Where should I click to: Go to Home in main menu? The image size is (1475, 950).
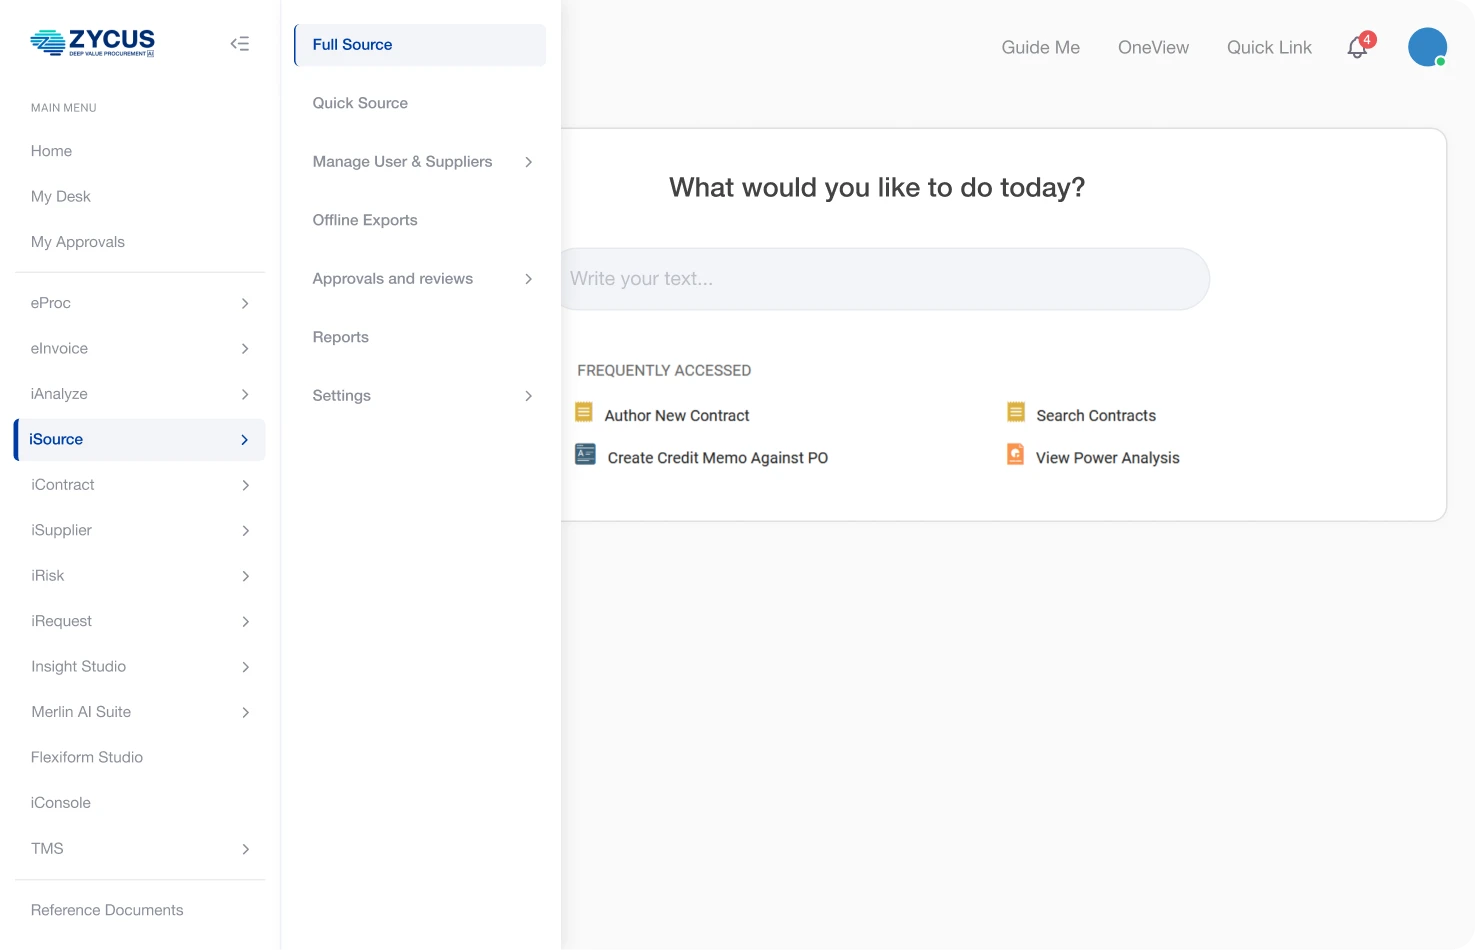pyautogui.click(x=51, y=151)
